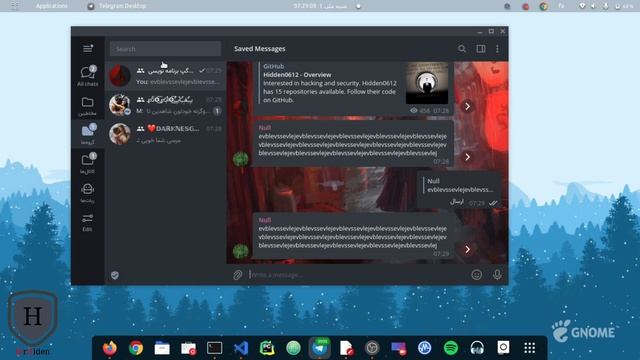Screen dimensions: 640x360
Task: Open the fourth chat folder with badge 1
Action: point(88,164)
